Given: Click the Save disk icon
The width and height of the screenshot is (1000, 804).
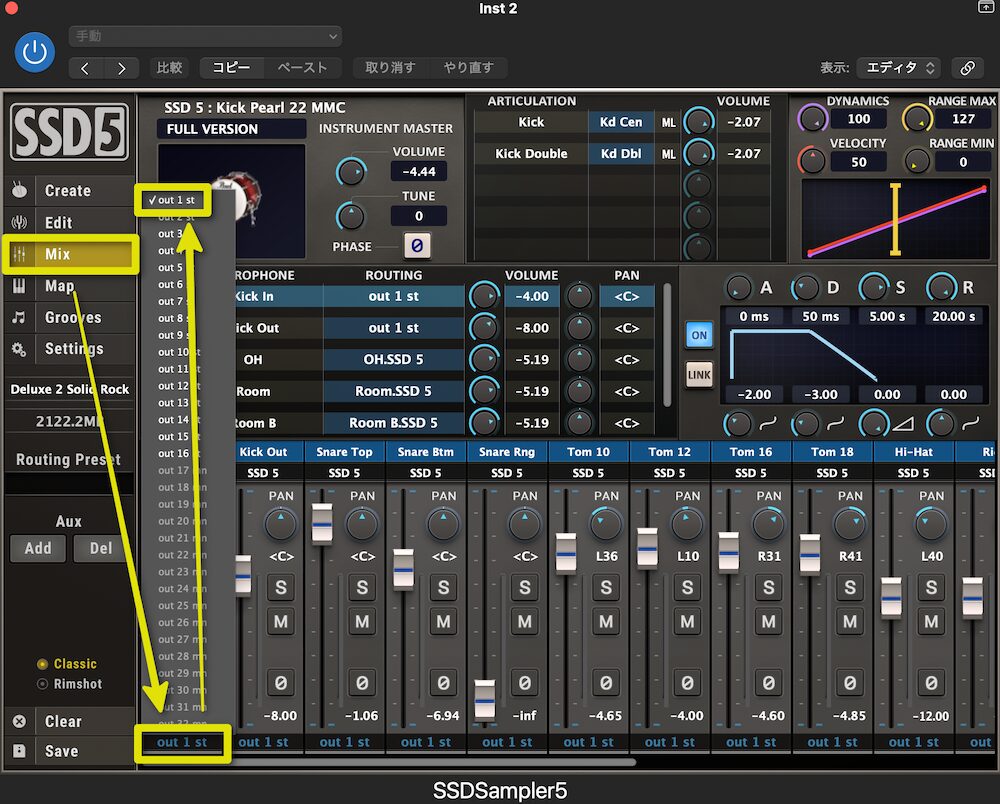Looking at the screenshot, I should pos(21,751).
